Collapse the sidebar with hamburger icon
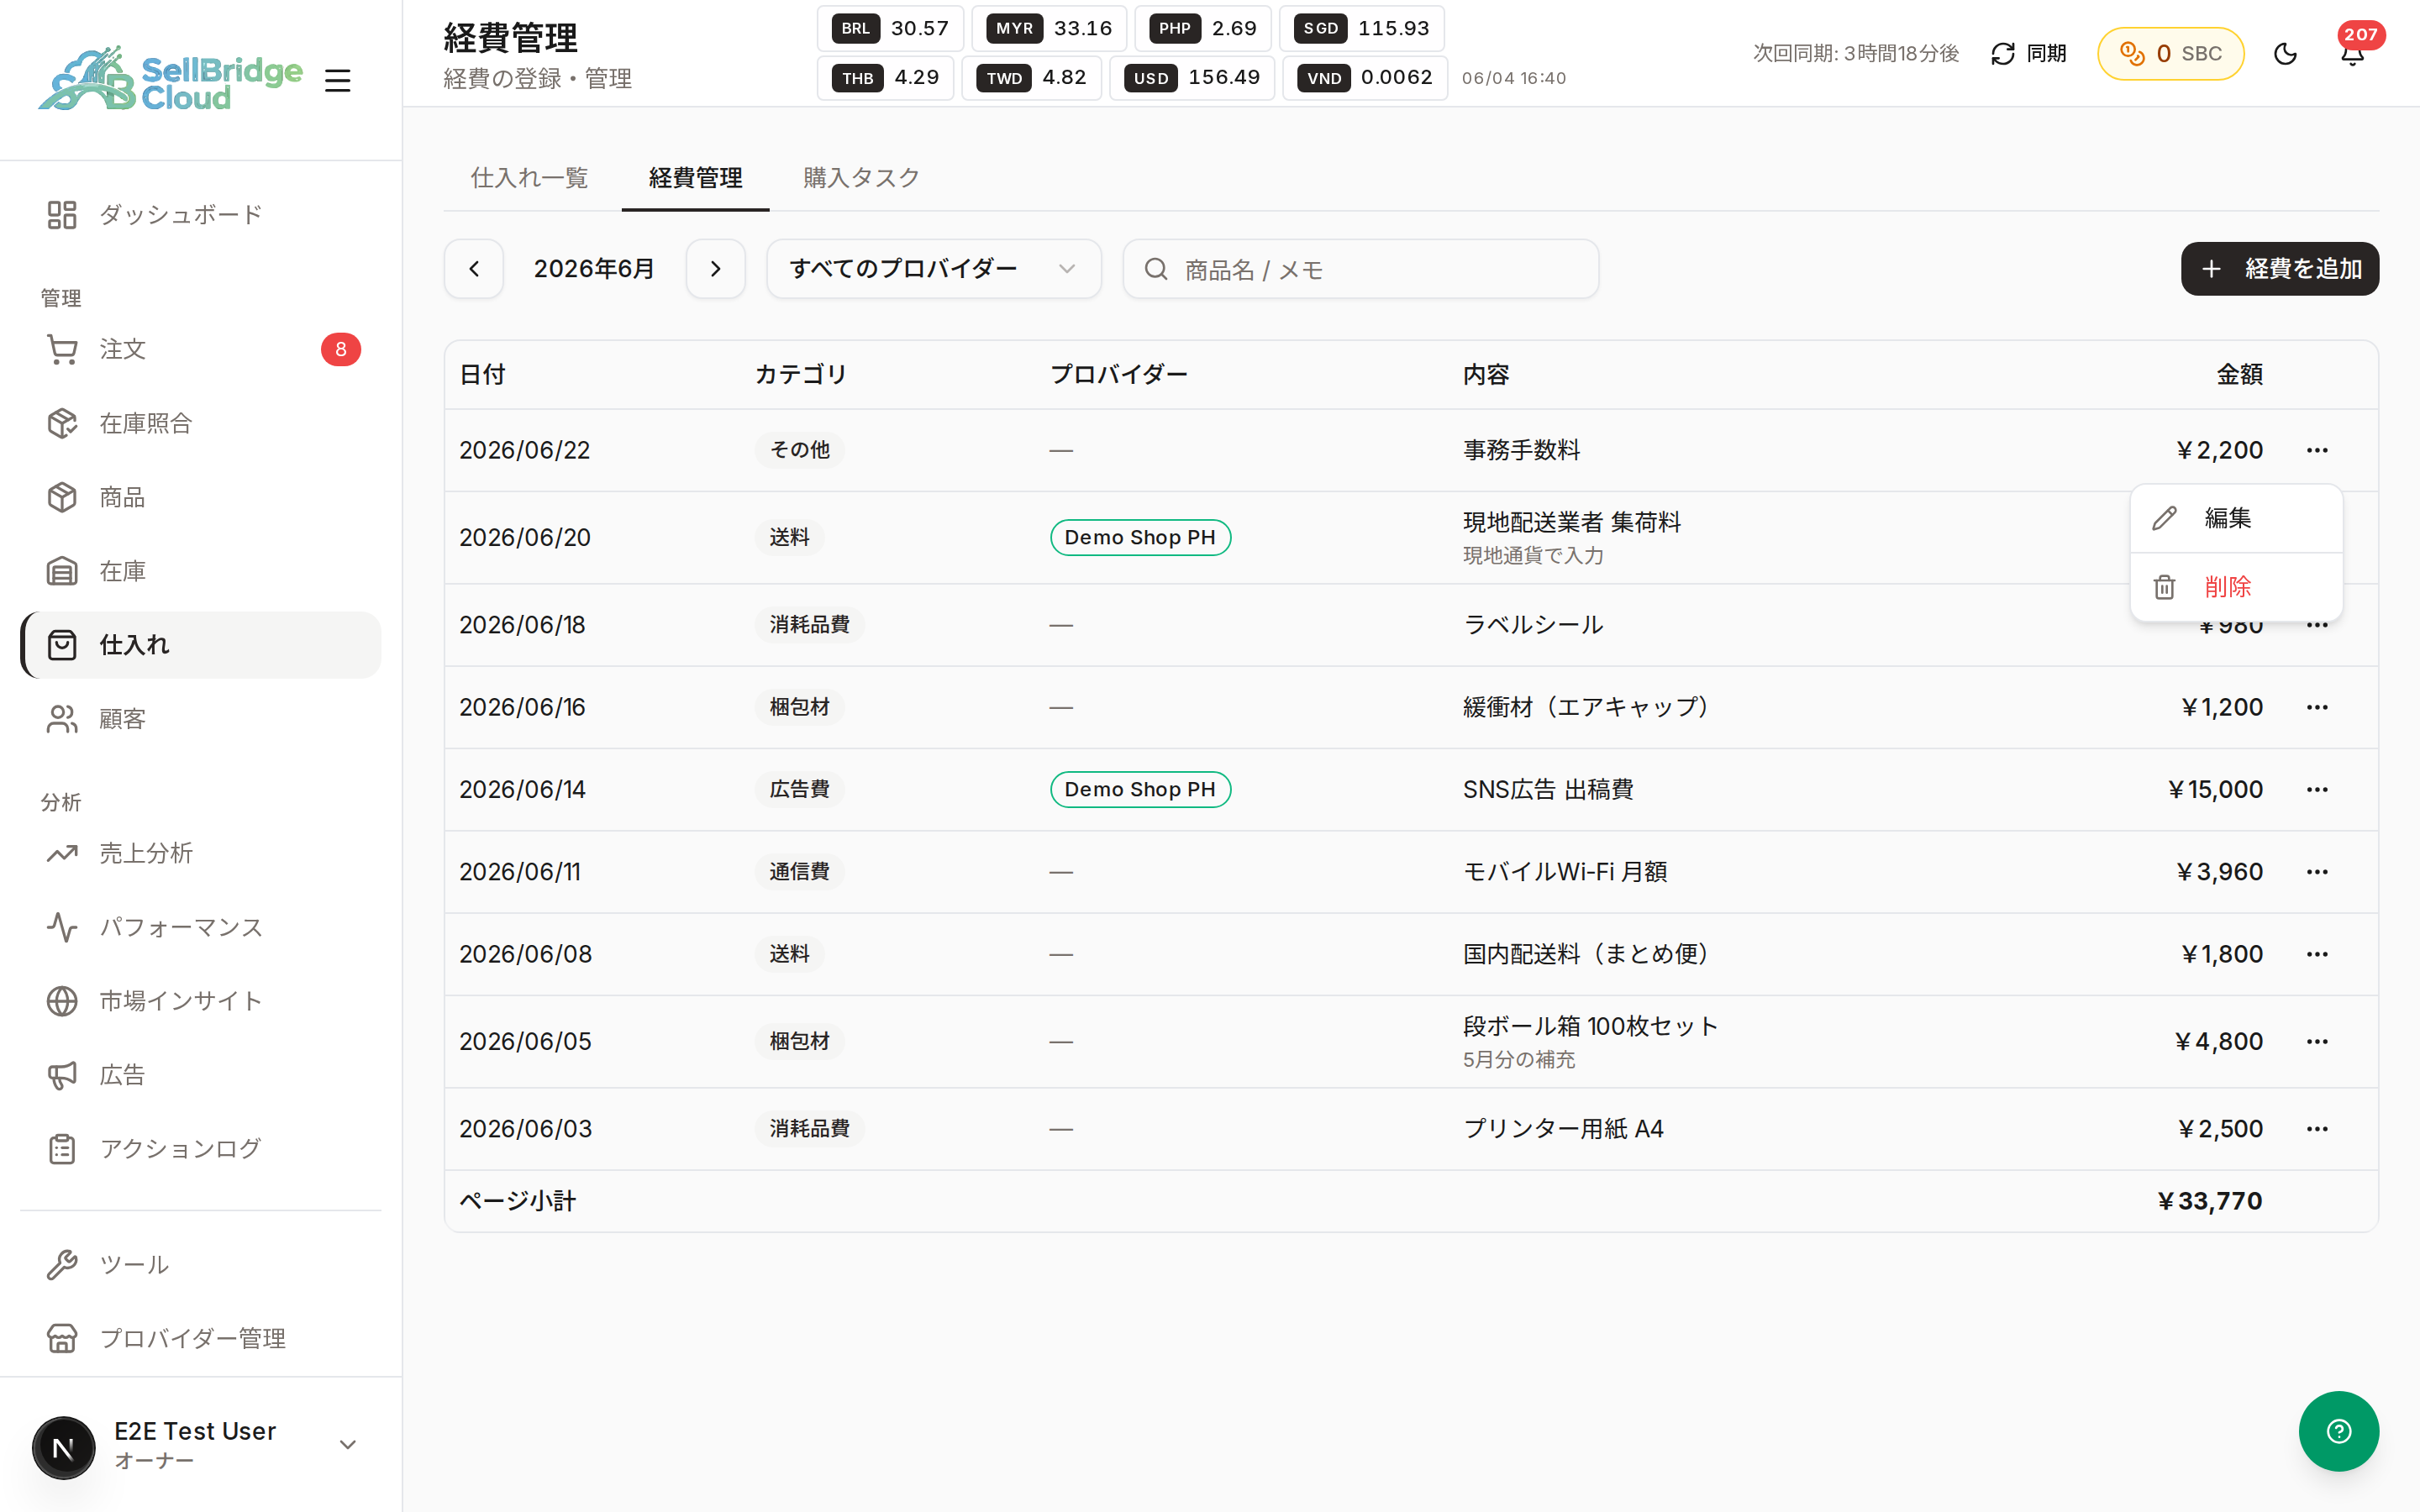The height and width of the screenshot is (1512, 2420). tap(338, 80)
